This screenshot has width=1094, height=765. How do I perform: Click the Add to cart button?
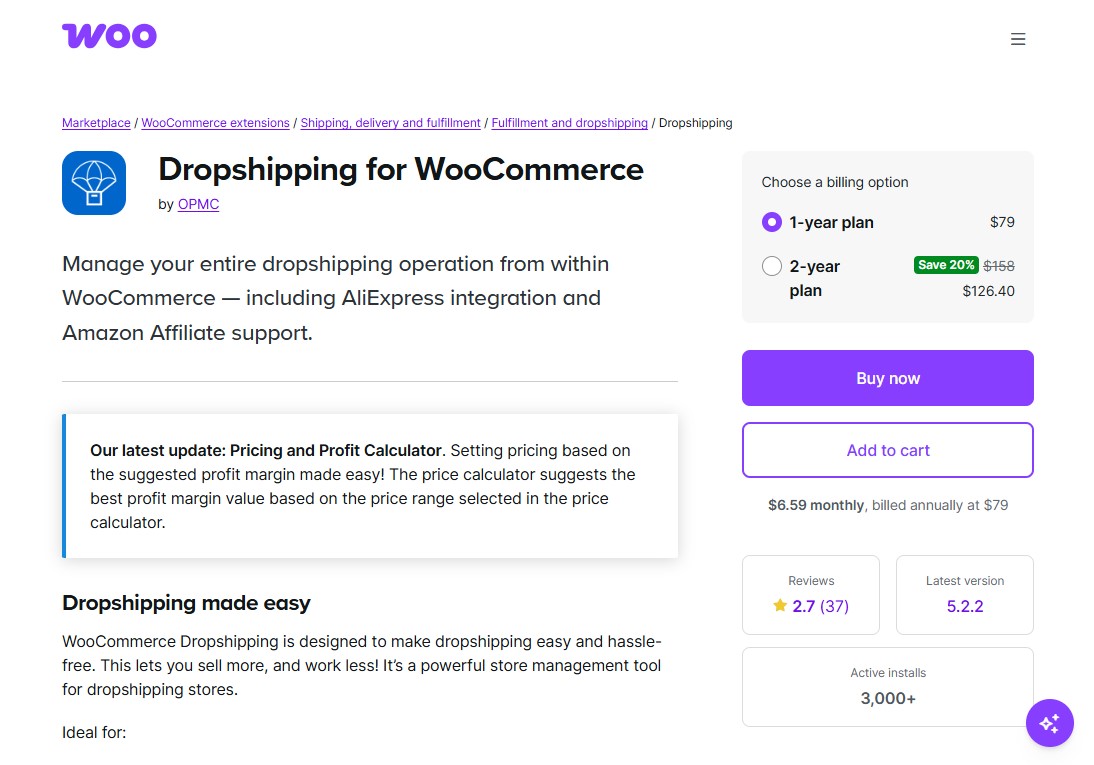pos(887,450)
